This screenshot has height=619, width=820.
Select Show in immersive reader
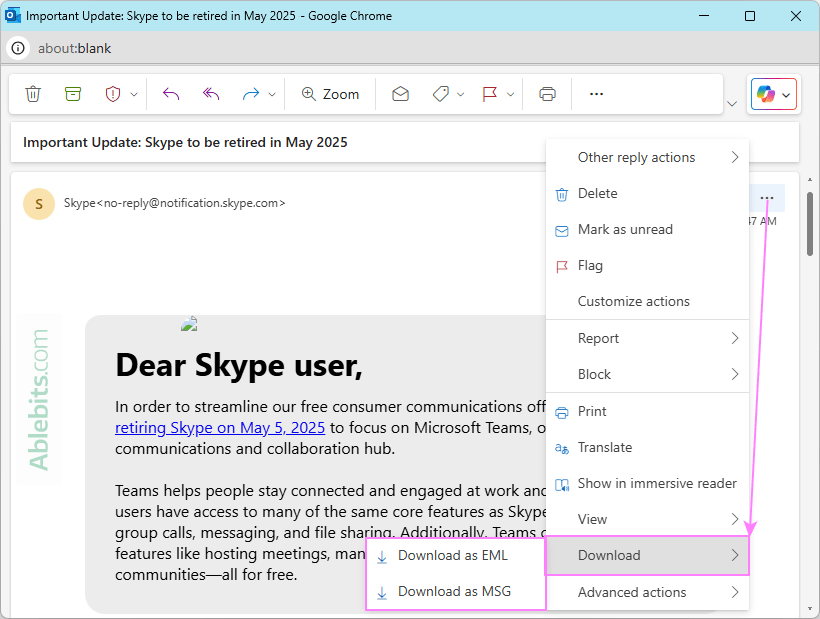(647, 484)
